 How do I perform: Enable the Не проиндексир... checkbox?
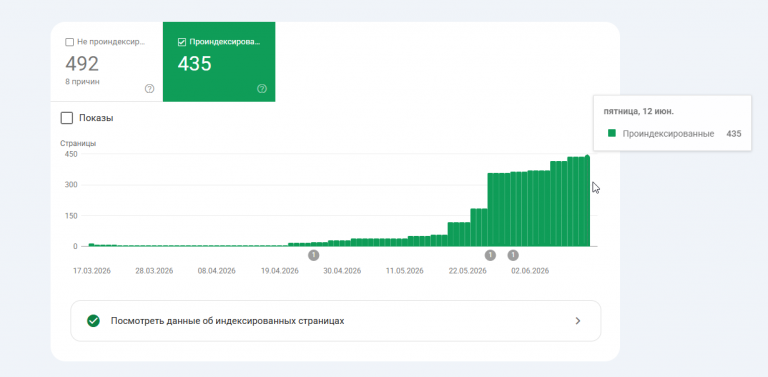pyautogui.click(x=70, y=42)
